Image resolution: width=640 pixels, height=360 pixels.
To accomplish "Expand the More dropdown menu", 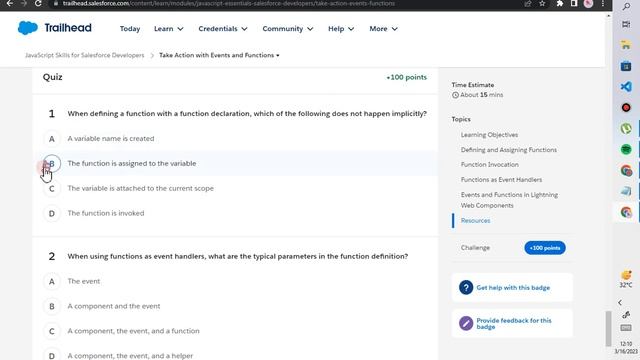I will pos(383,29).
